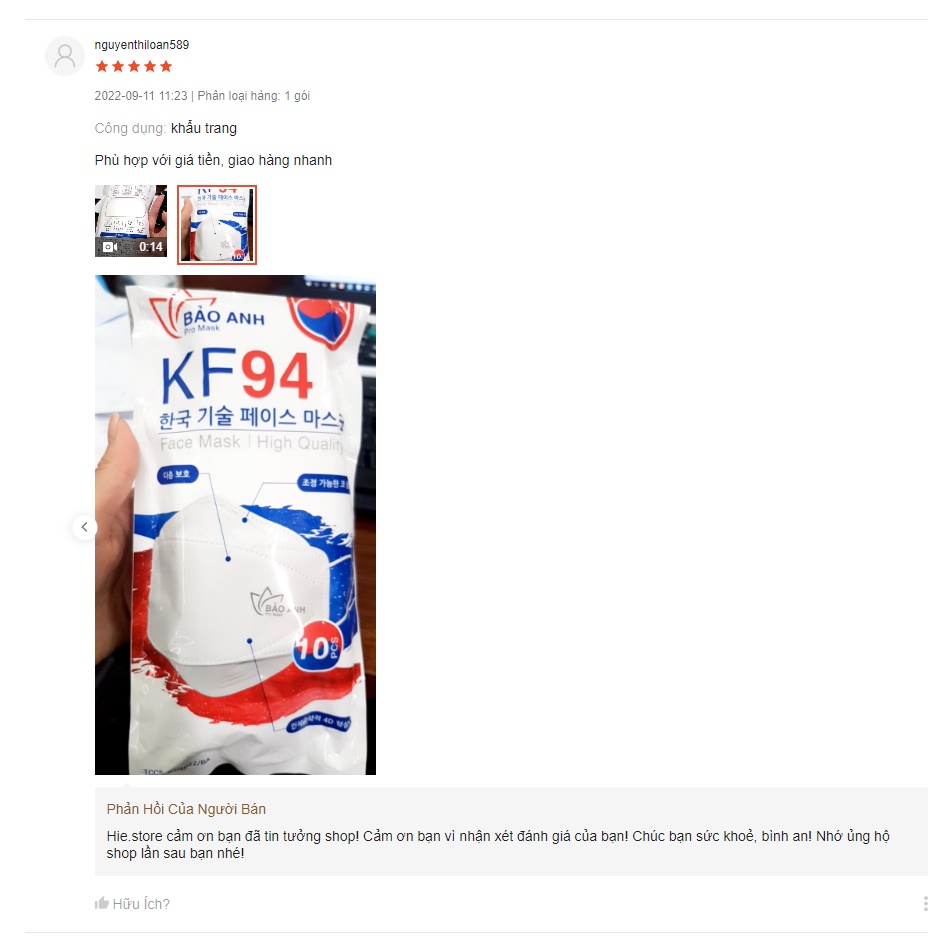Click the review timestamp 2022-09-11 11:23
952x952 pixels.
pyautogui.click(x=141, y=96)
